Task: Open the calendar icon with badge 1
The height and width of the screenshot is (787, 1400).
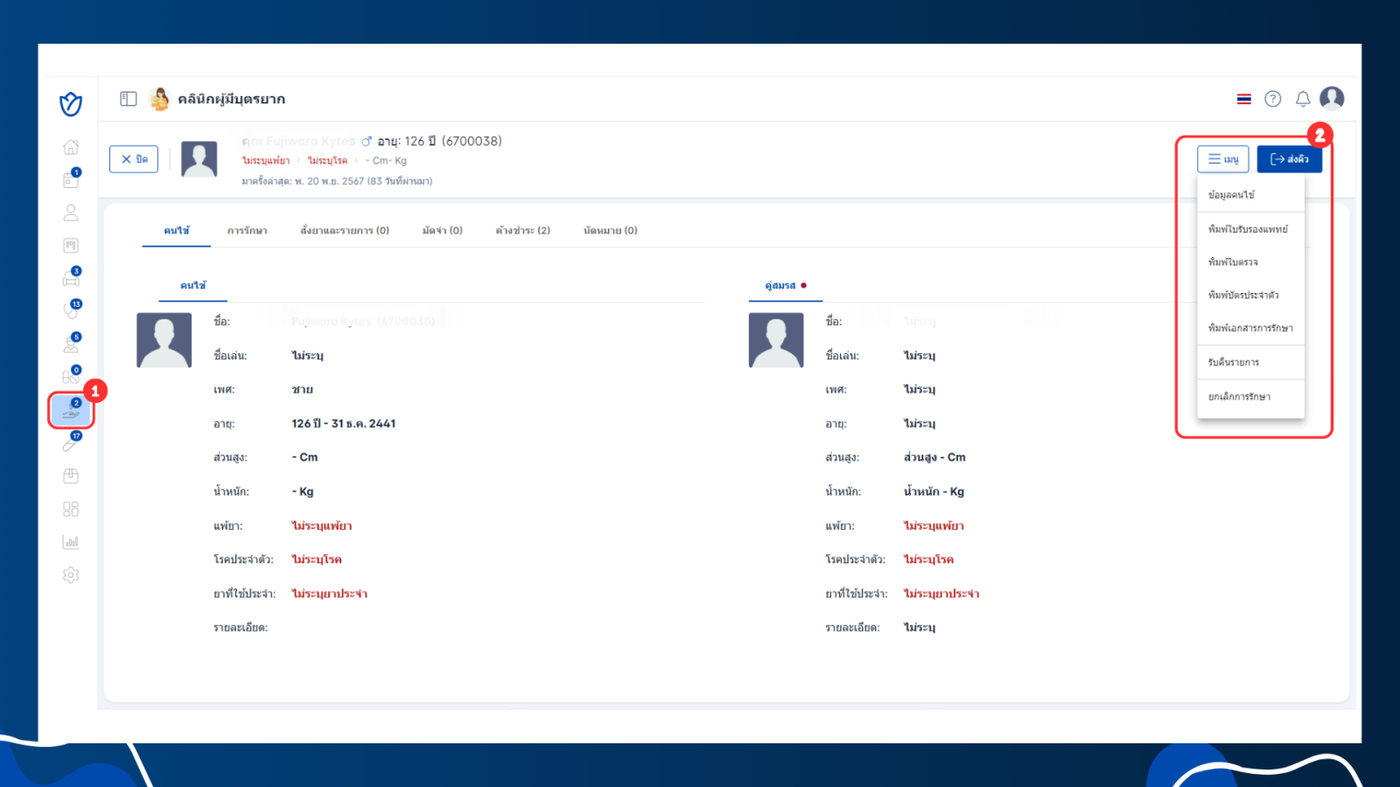Action: [x=70, y=180]
